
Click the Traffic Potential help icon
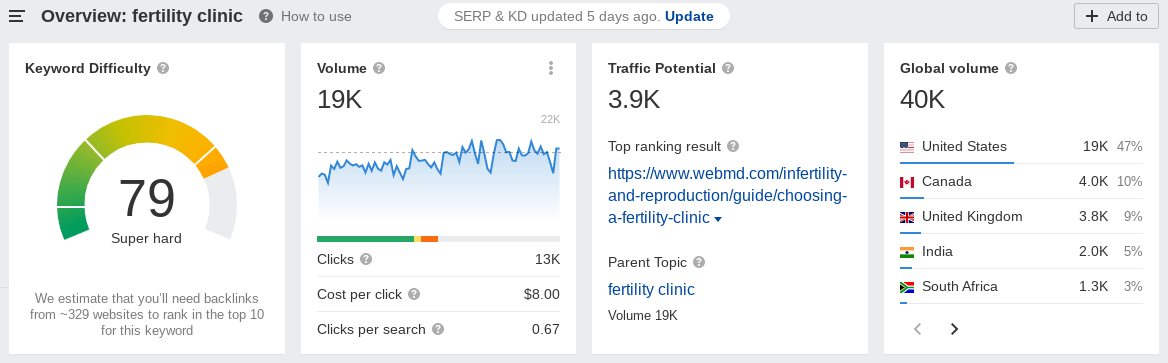point(728,68)
